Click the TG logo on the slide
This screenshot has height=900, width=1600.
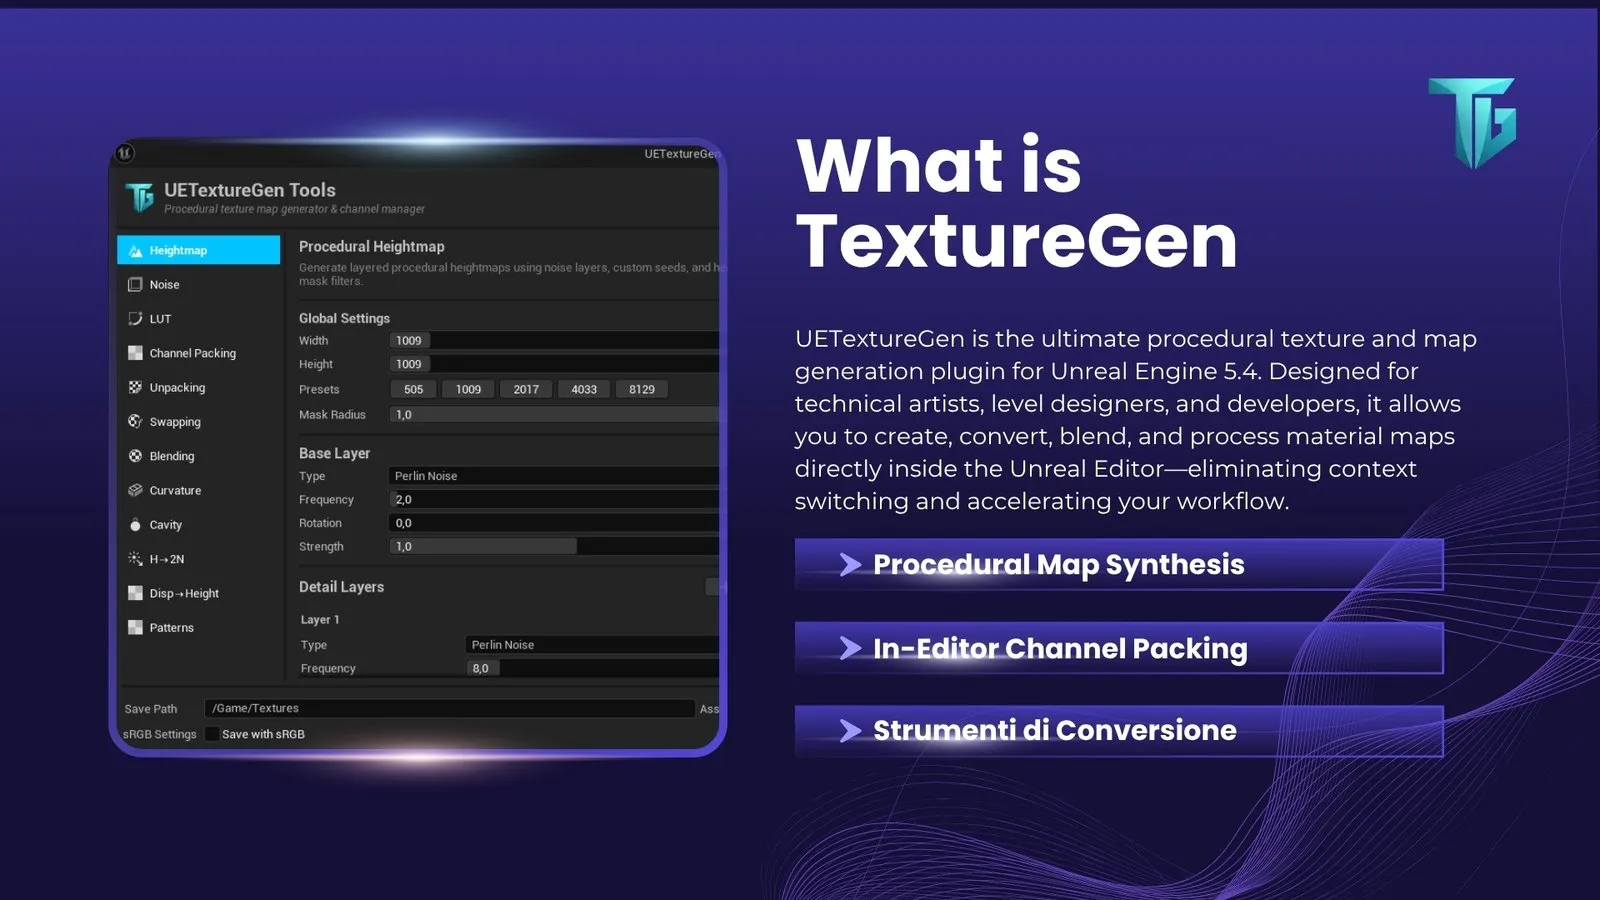point(1472,122)
